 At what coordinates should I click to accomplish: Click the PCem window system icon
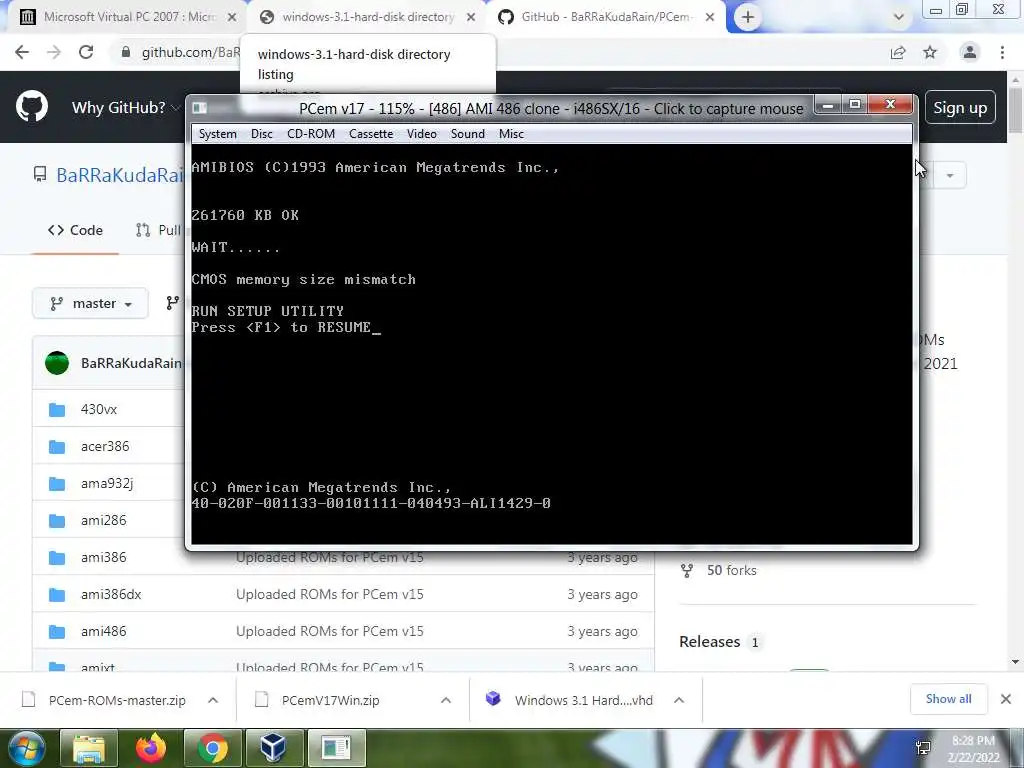(199, 108)
